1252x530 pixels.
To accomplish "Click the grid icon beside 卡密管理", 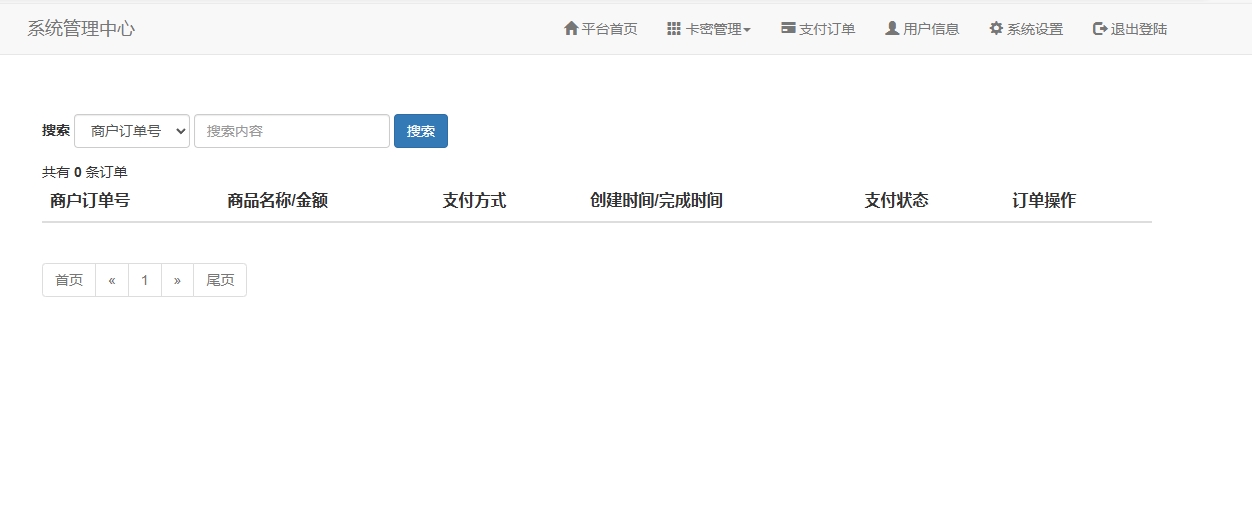I will point(674,29).
